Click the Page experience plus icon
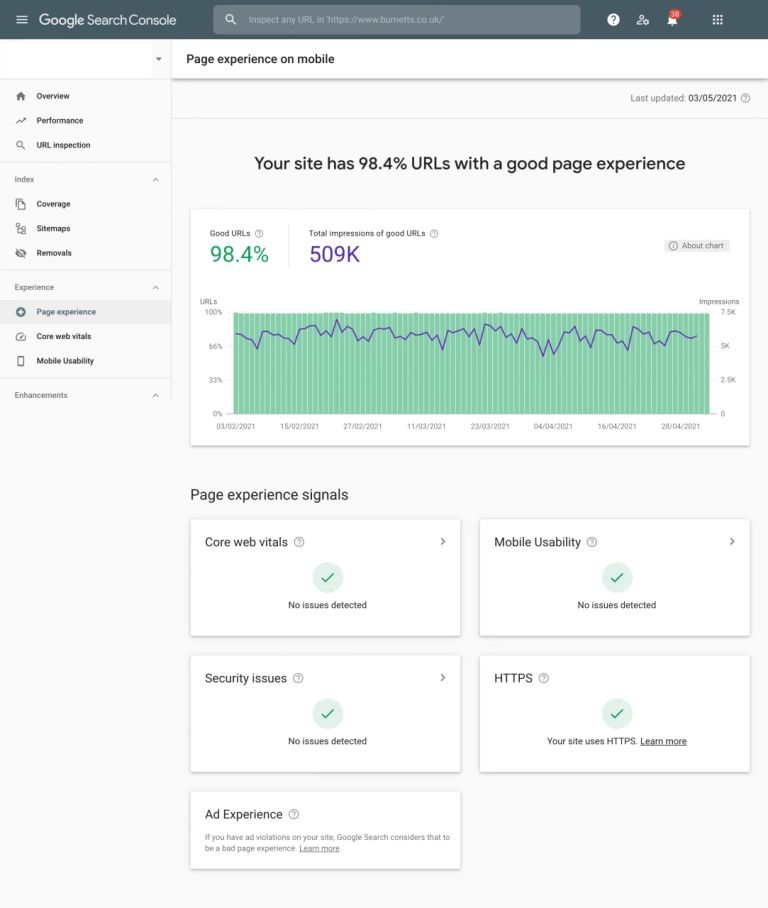The height and width of the screenshot is (908, 768). (21, 312)
